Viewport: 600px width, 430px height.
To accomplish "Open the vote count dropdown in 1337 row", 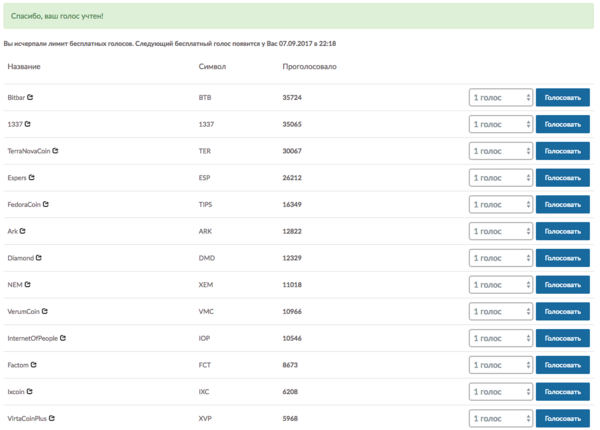I will point(501,124).
